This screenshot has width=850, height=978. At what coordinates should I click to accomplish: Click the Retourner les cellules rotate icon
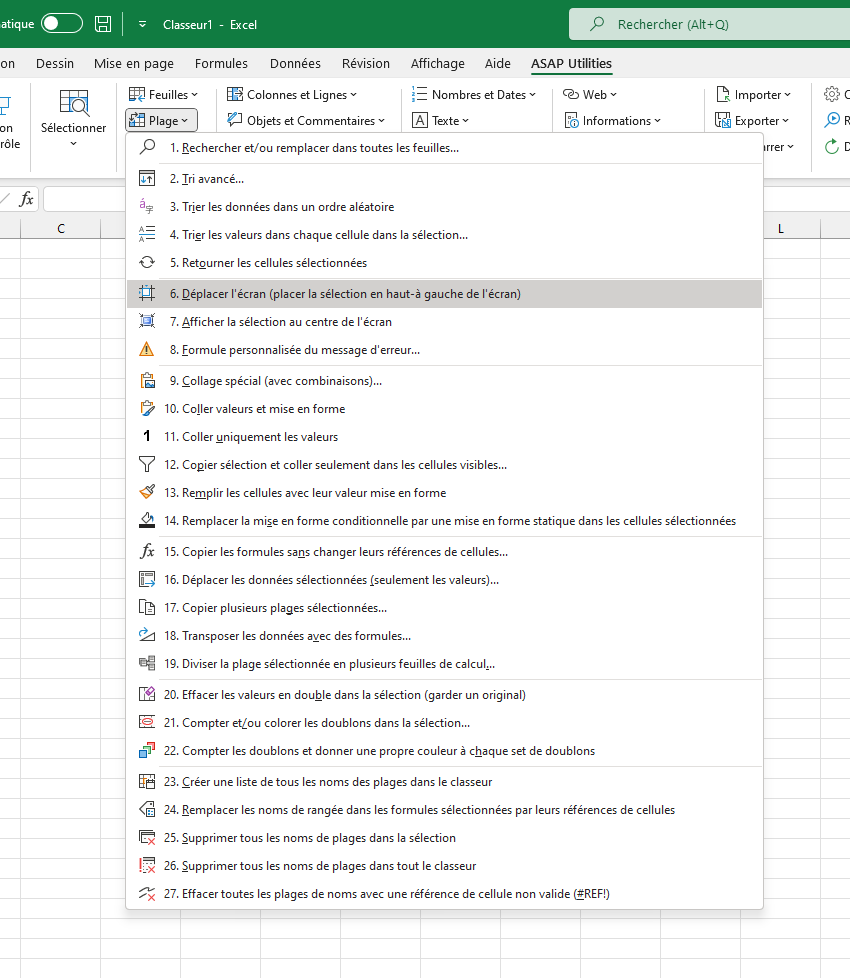tap(147, 263)
